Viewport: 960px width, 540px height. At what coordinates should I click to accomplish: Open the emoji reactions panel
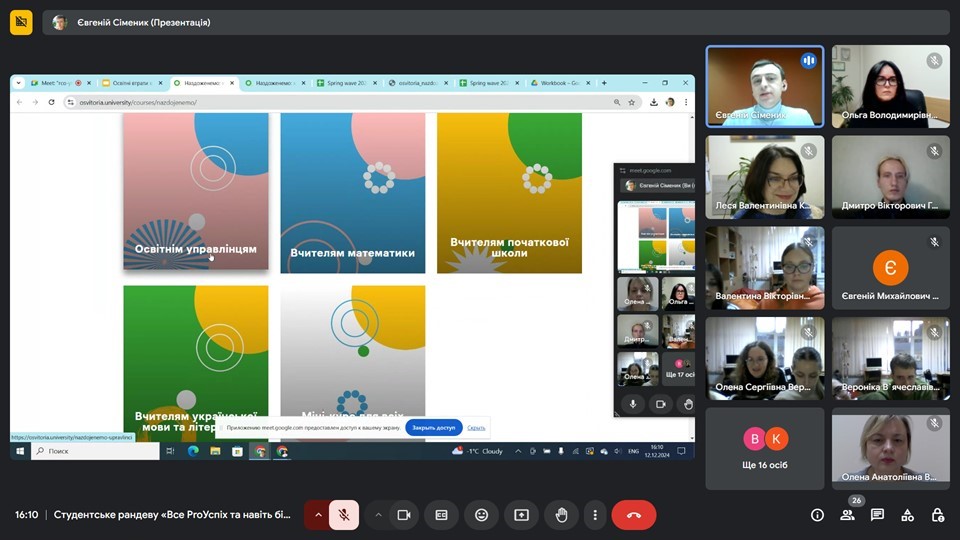point(481,515)
